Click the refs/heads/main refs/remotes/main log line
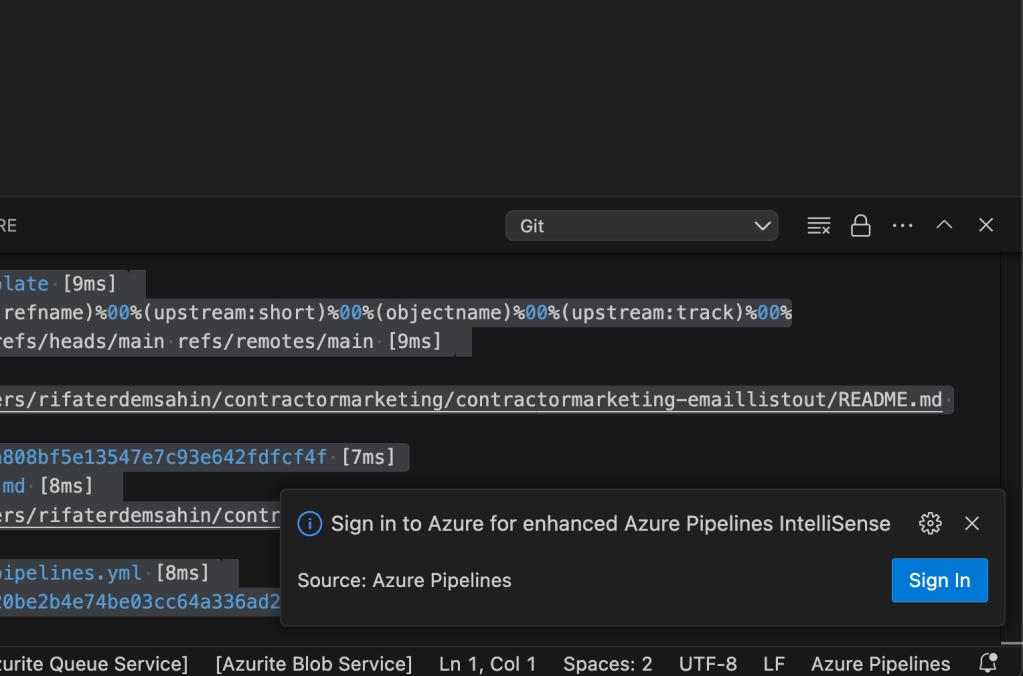The width and height of the screenshot is (1023, 676). tap(221, 341)
